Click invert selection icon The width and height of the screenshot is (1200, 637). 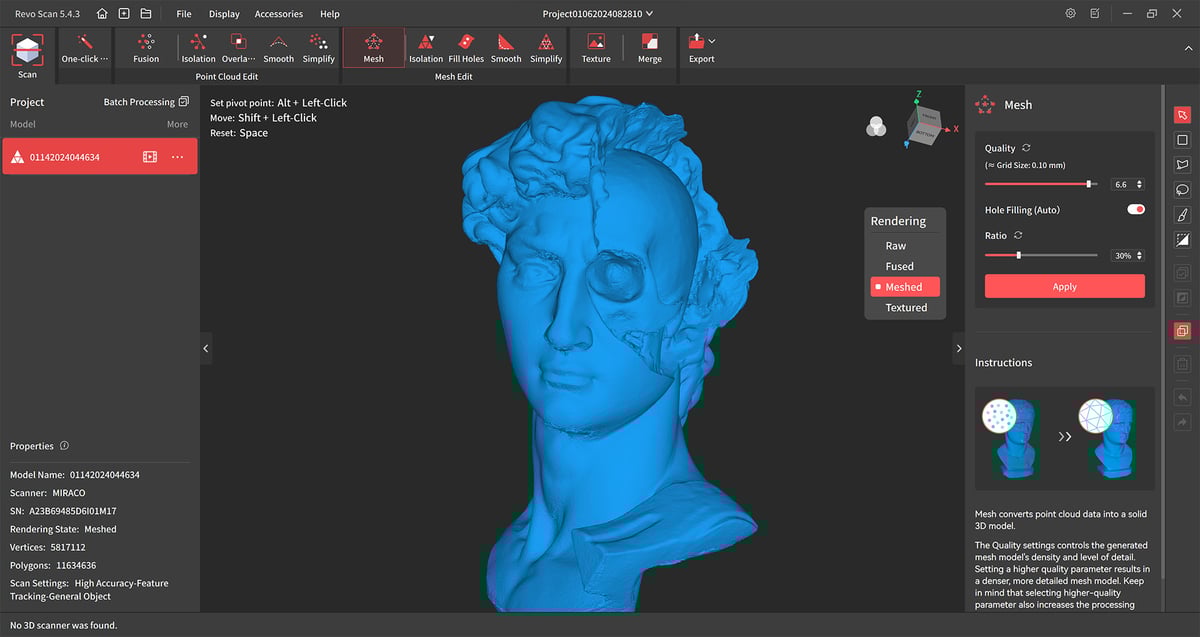tap(1182, 240)
